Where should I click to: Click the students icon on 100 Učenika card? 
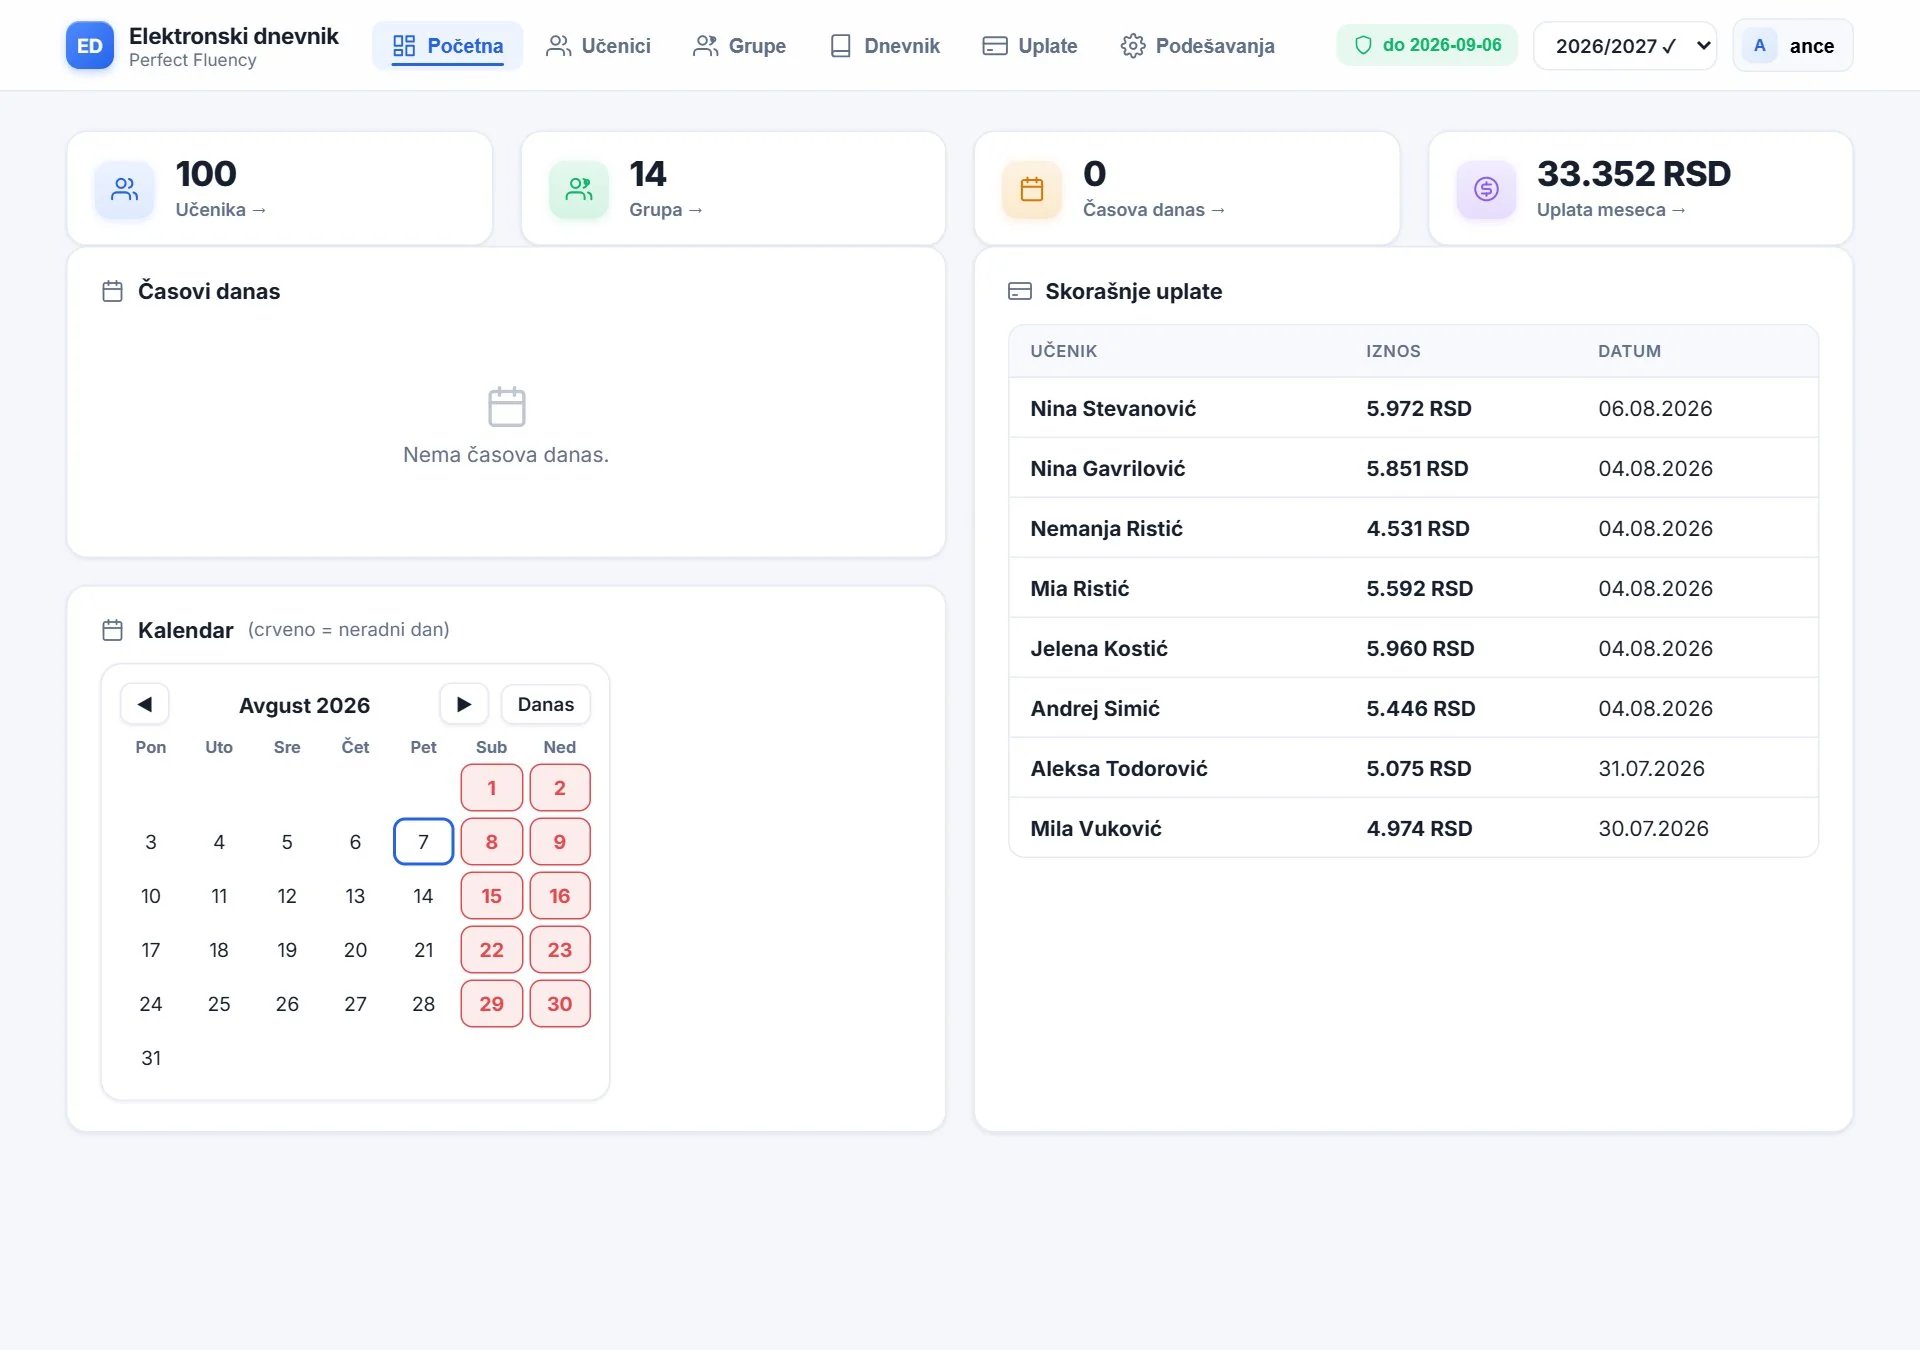pos(125,189)
